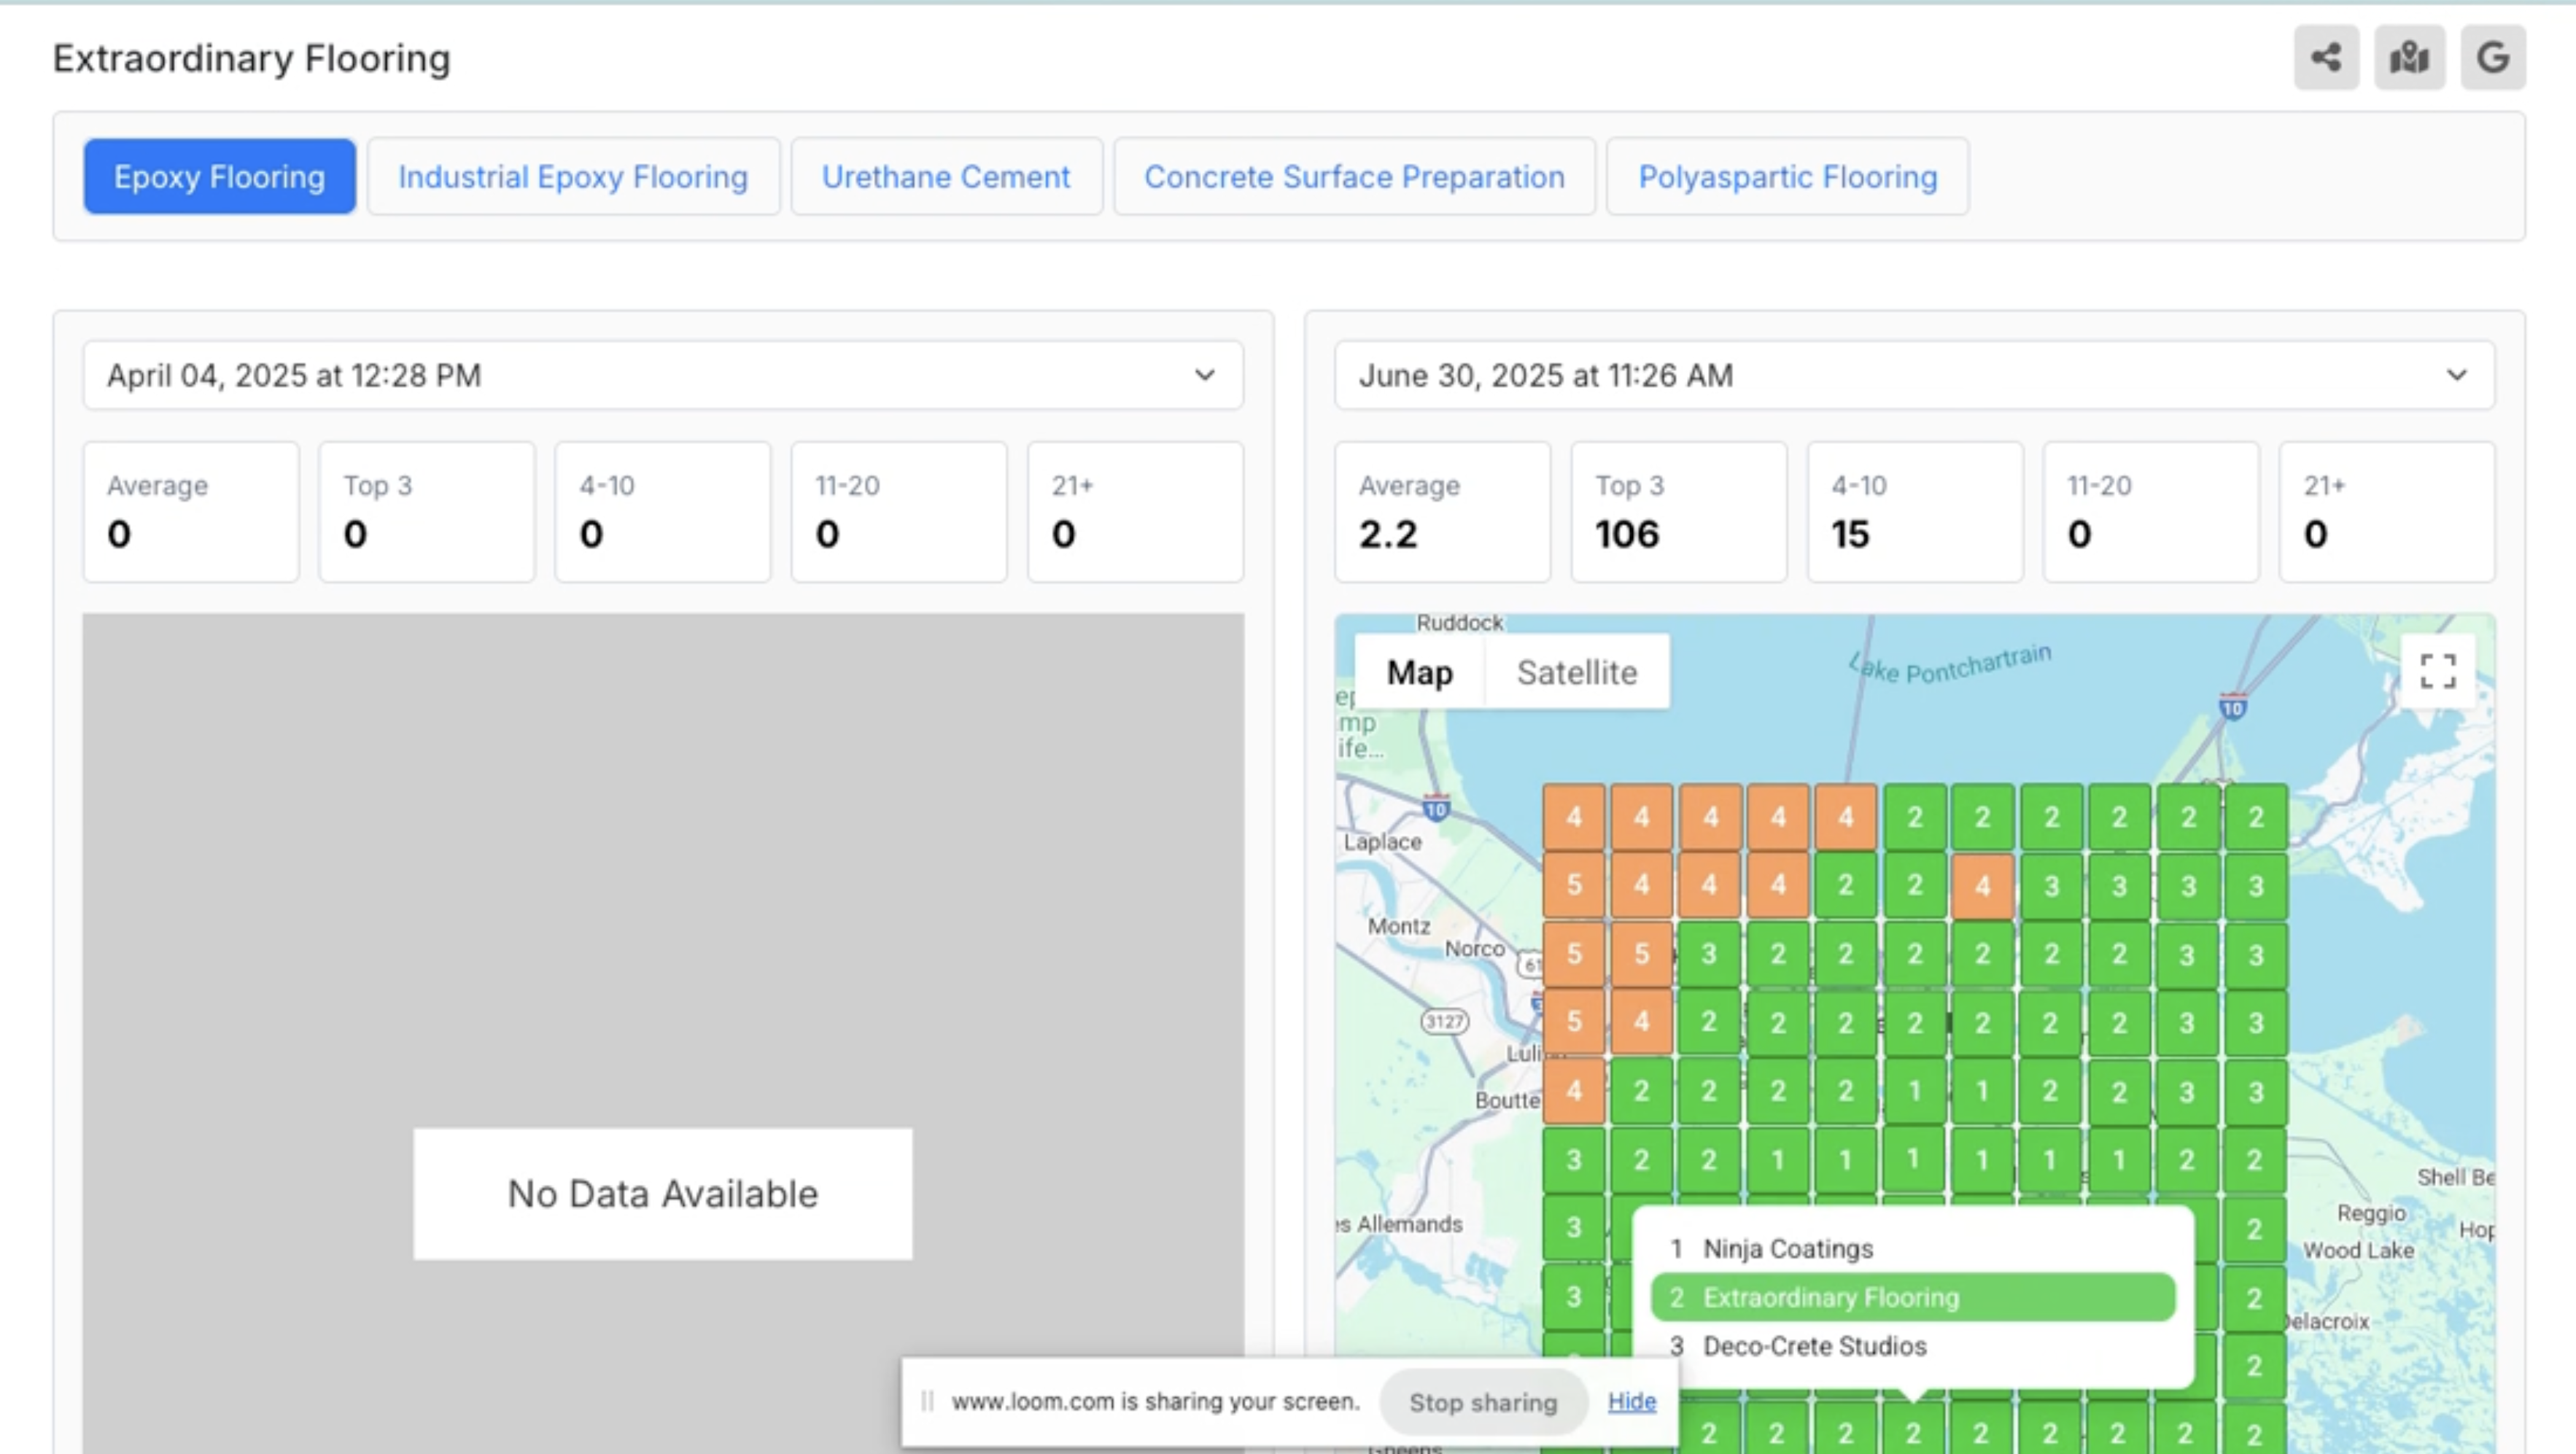The width and height of the screenshot is (2576, 1454).
Task: Click the Ruddock label on the map
Action: [1459, 622]
